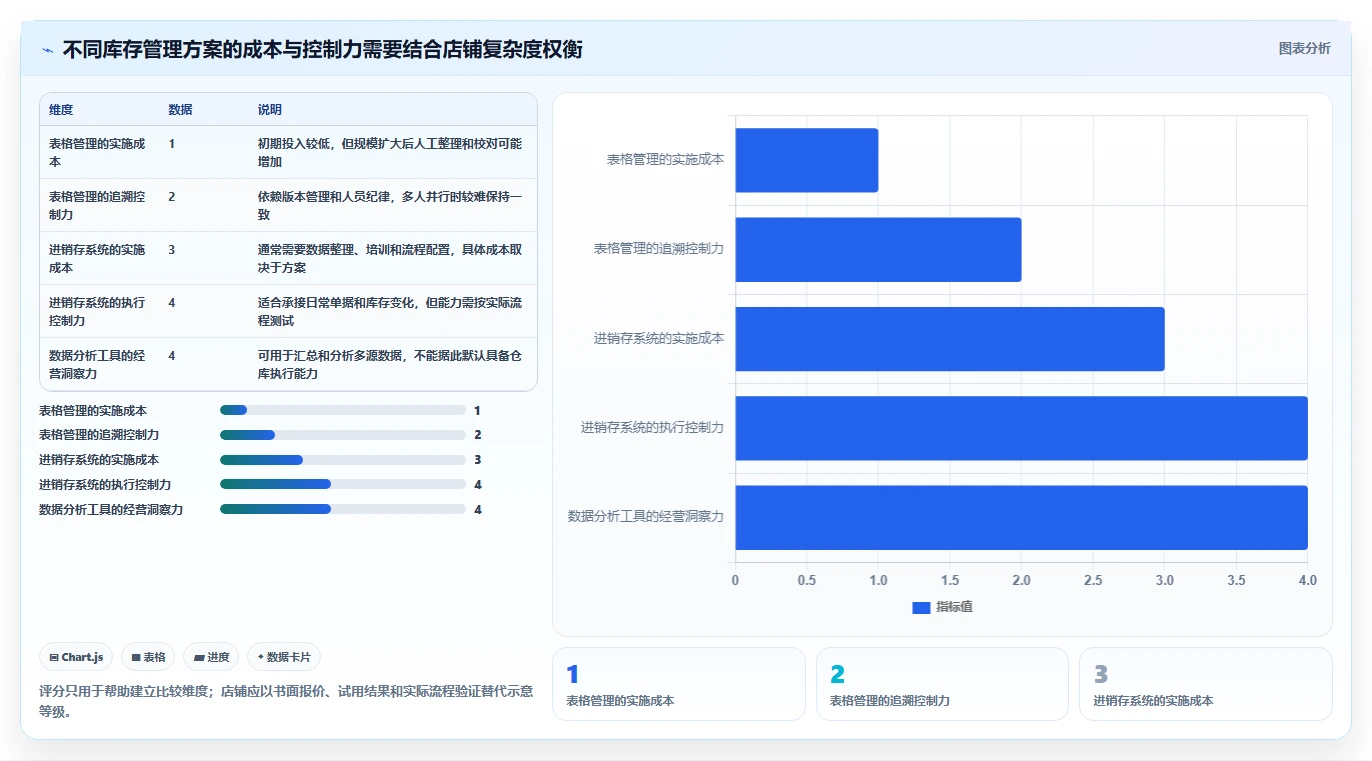This screenshot has width=1372, height=761.
Task: Open the data card numbered 1
Action: pos(679,684)
